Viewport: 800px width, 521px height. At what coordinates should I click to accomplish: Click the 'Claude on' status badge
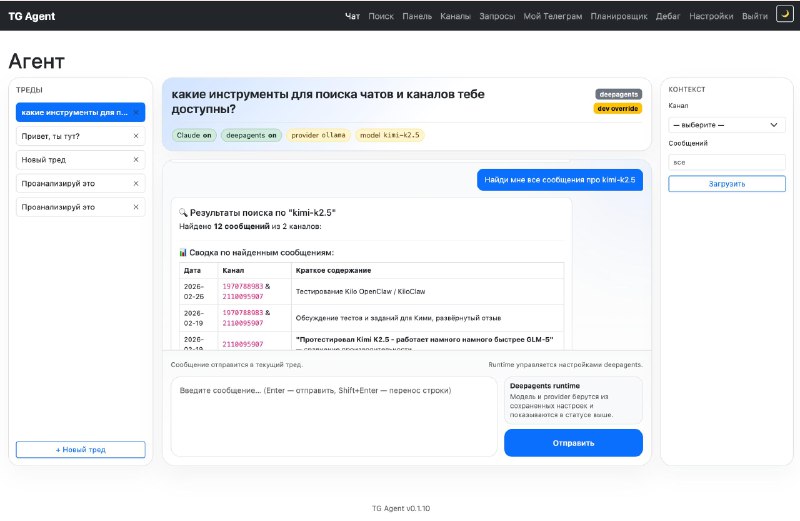[x=194, y=135]
